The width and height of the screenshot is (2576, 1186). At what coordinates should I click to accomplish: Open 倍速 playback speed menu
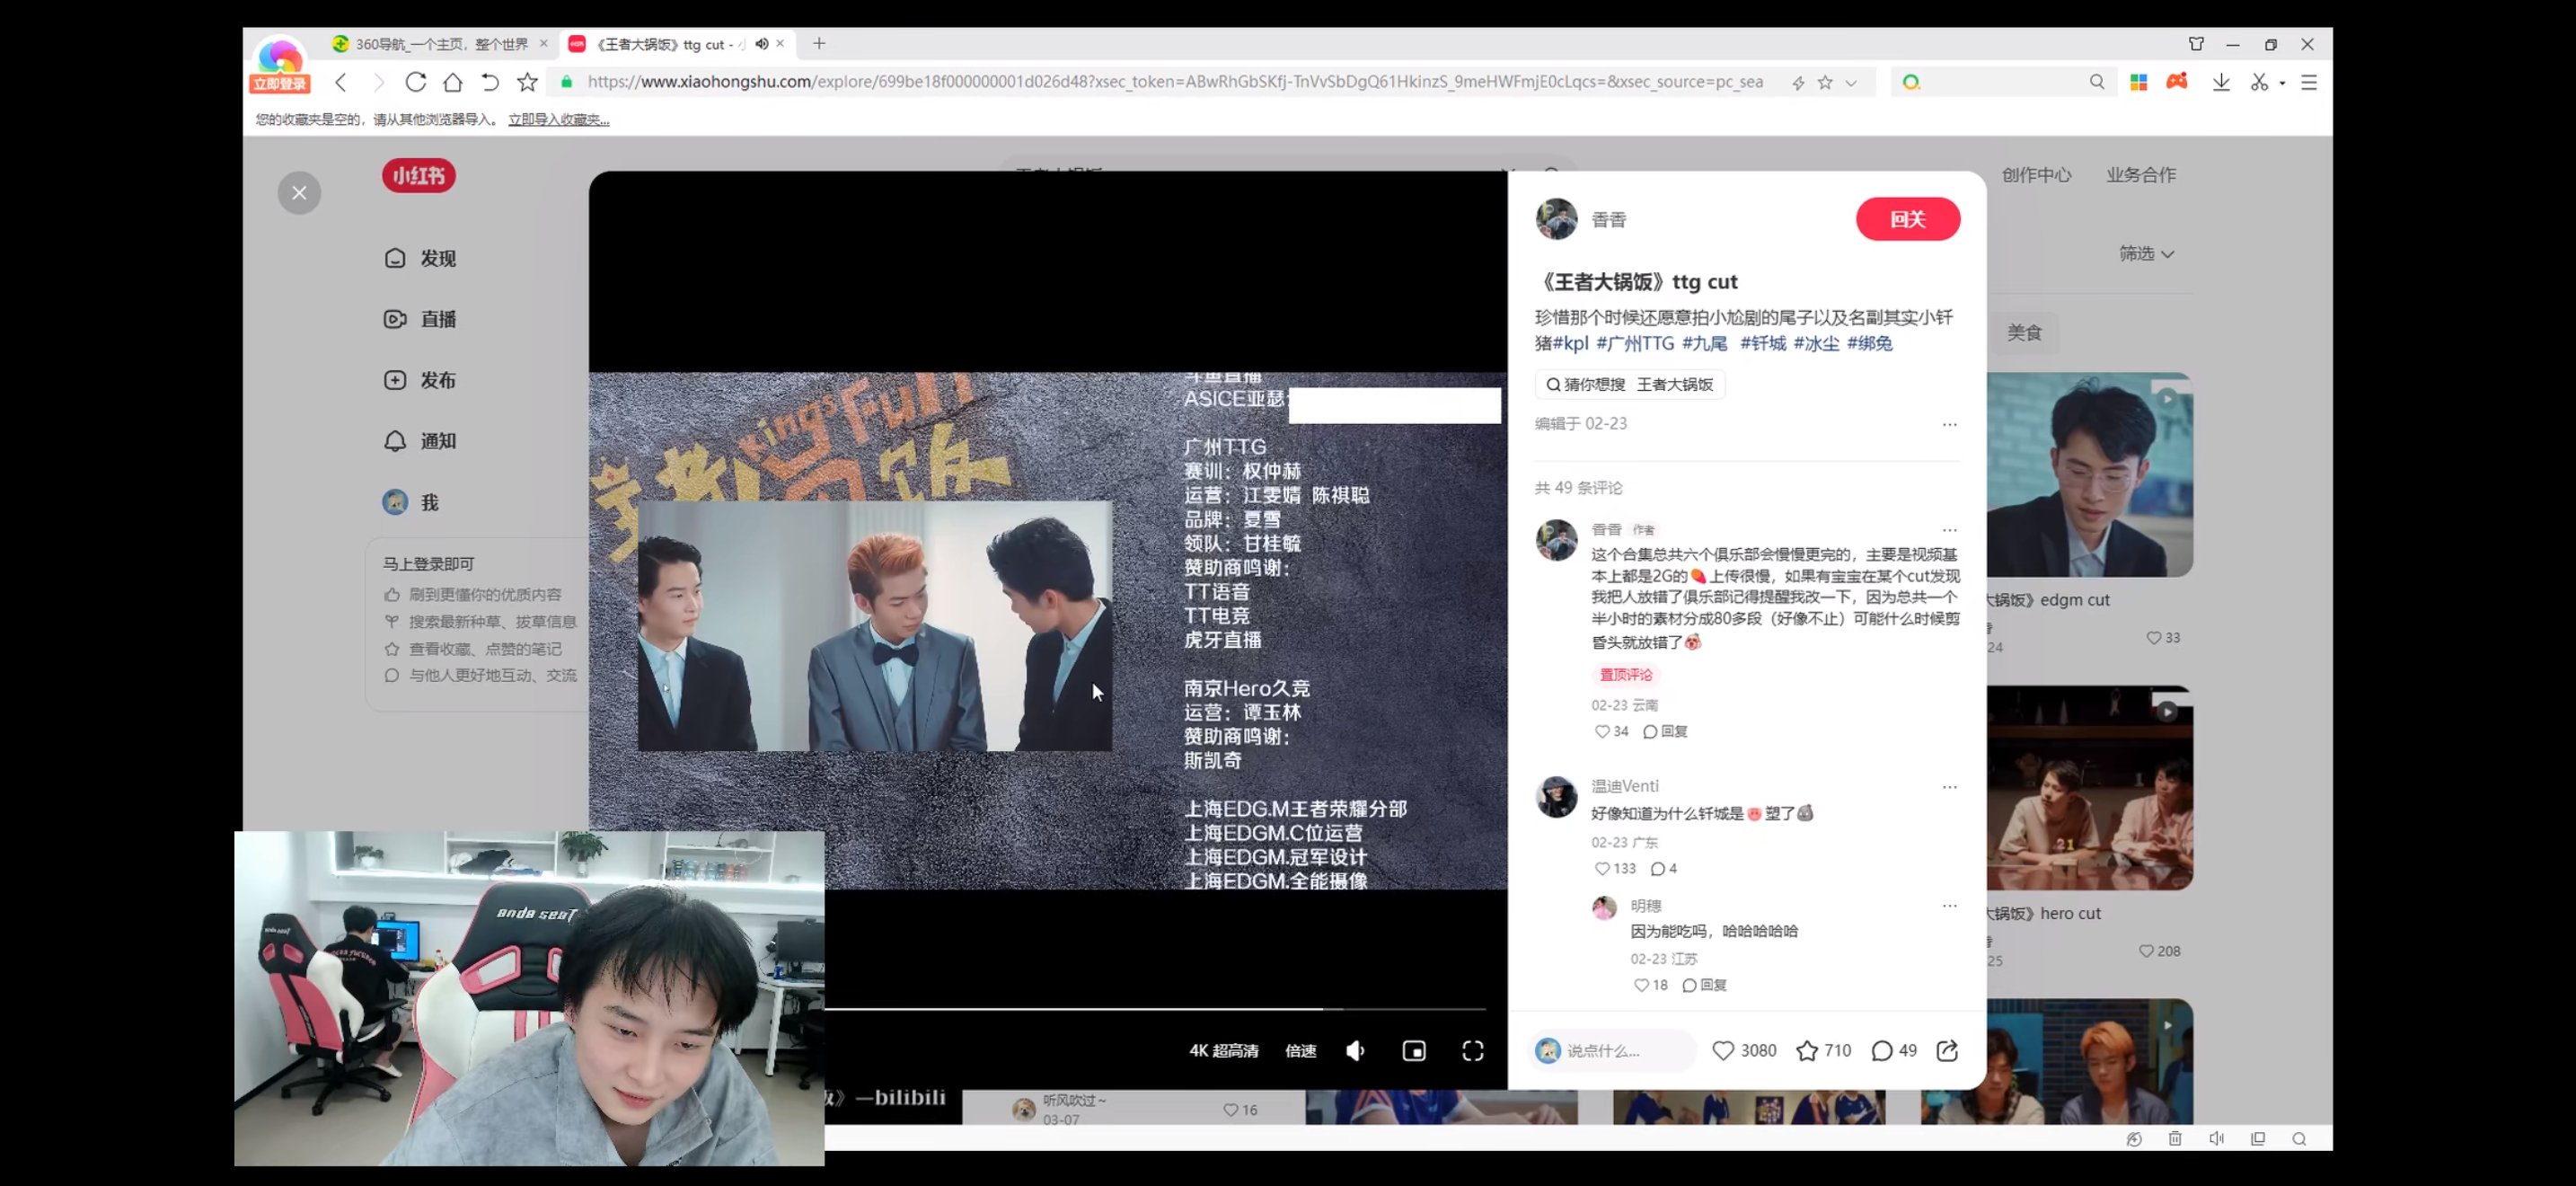1301,1051
